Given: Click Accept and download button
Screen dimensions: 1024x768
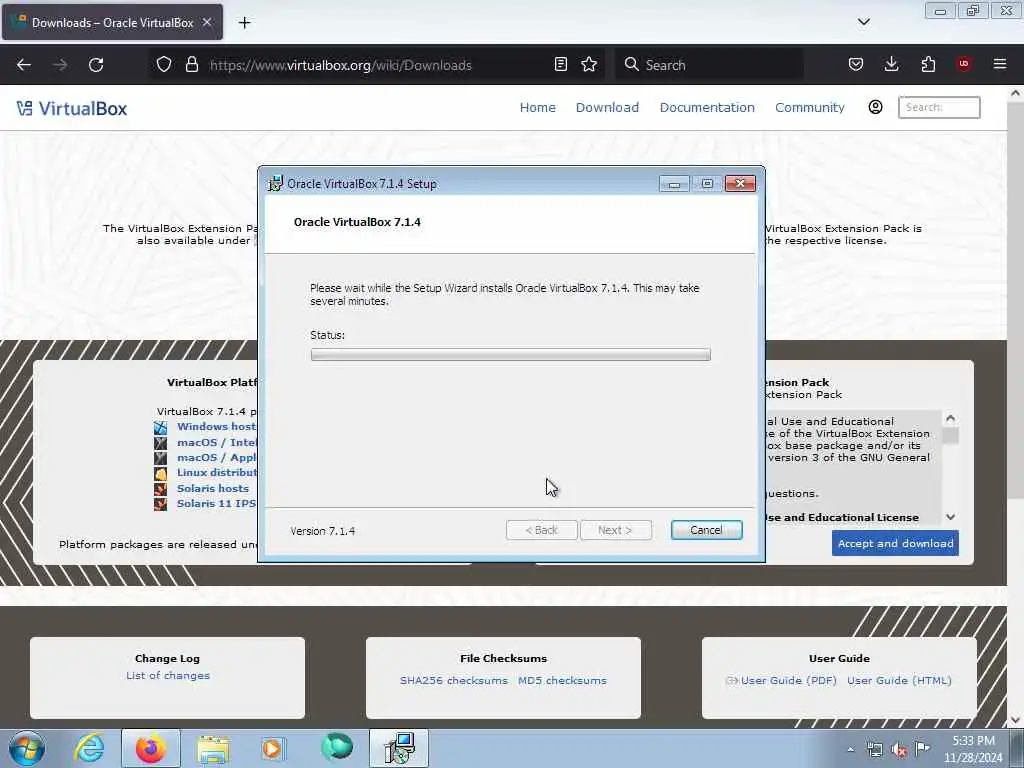Looking at the screenshot, I should [x=895, y=543].
